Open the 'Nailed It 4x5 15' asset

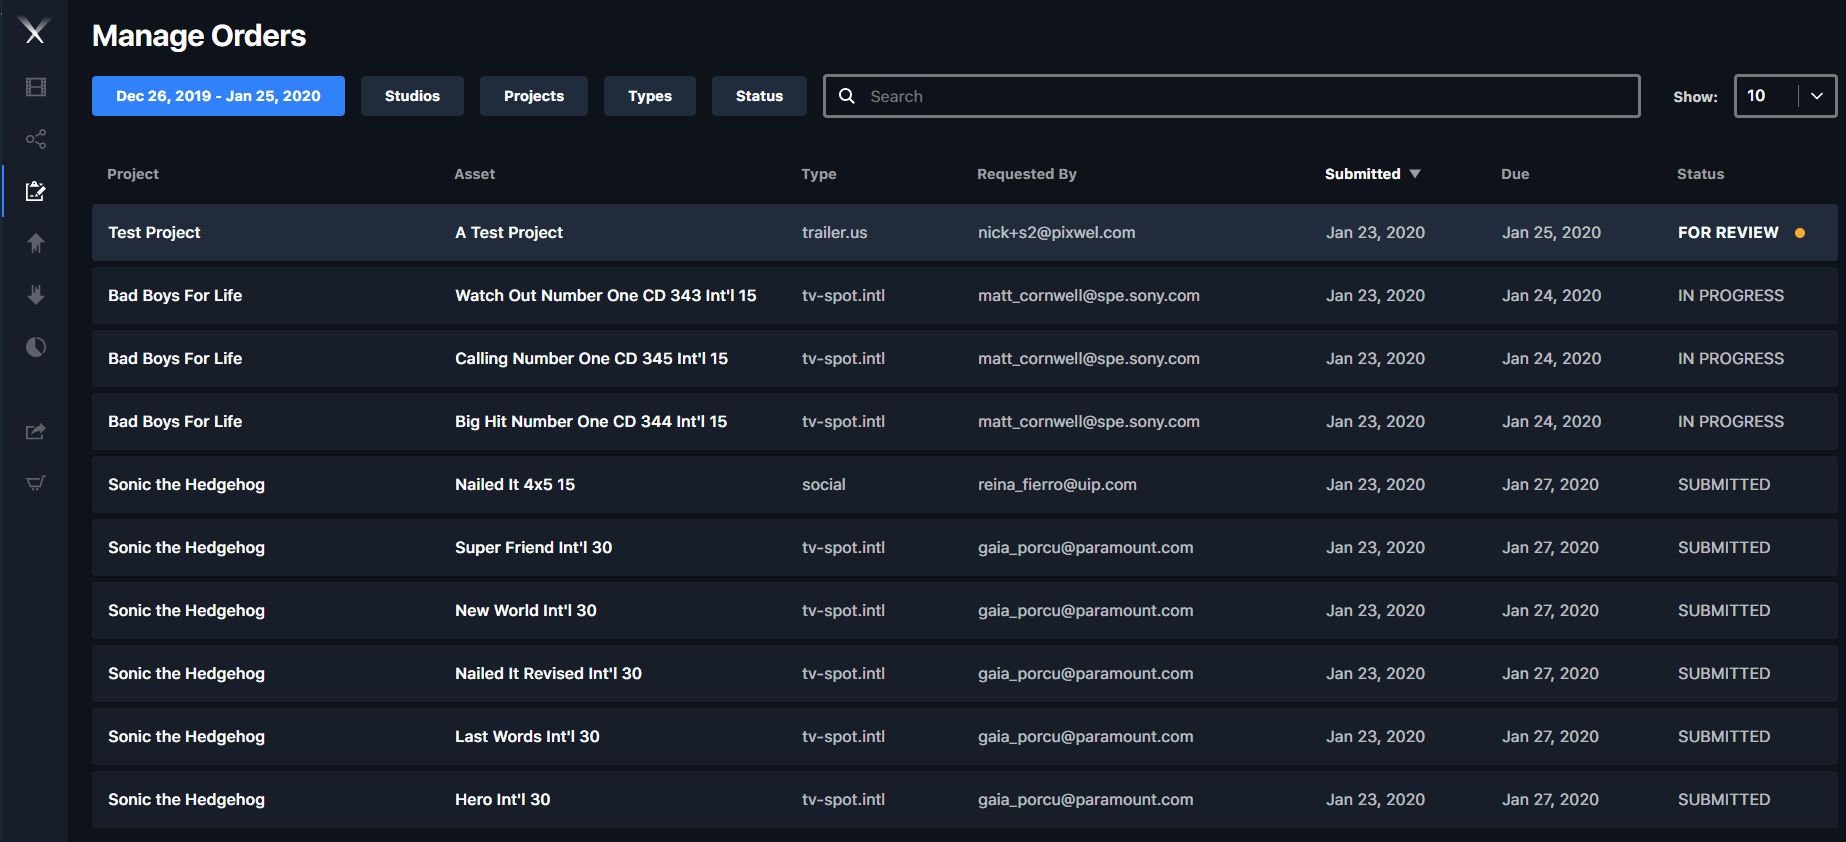pos(515,485)
